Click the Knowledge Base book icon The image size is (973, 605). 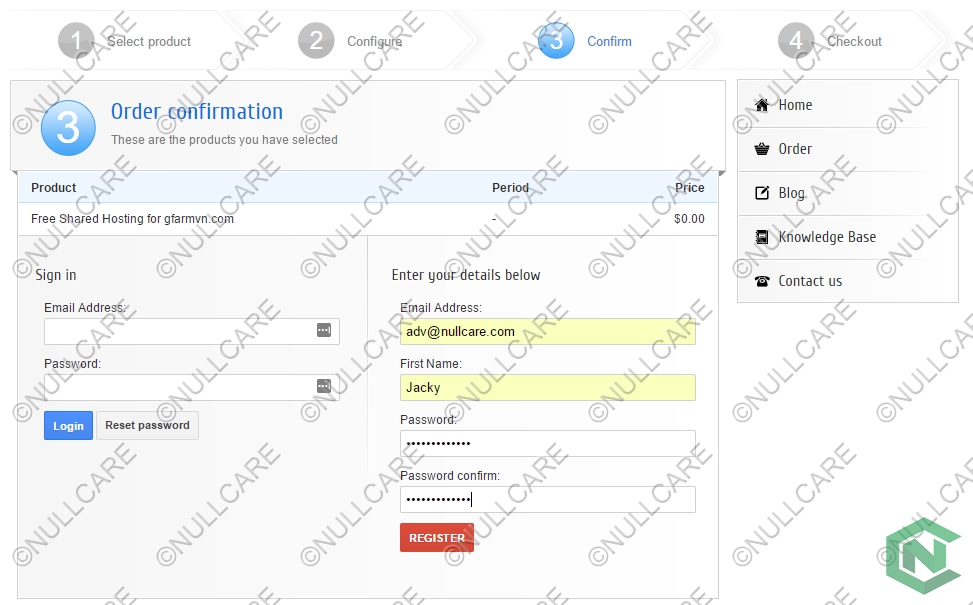point(762,237)
